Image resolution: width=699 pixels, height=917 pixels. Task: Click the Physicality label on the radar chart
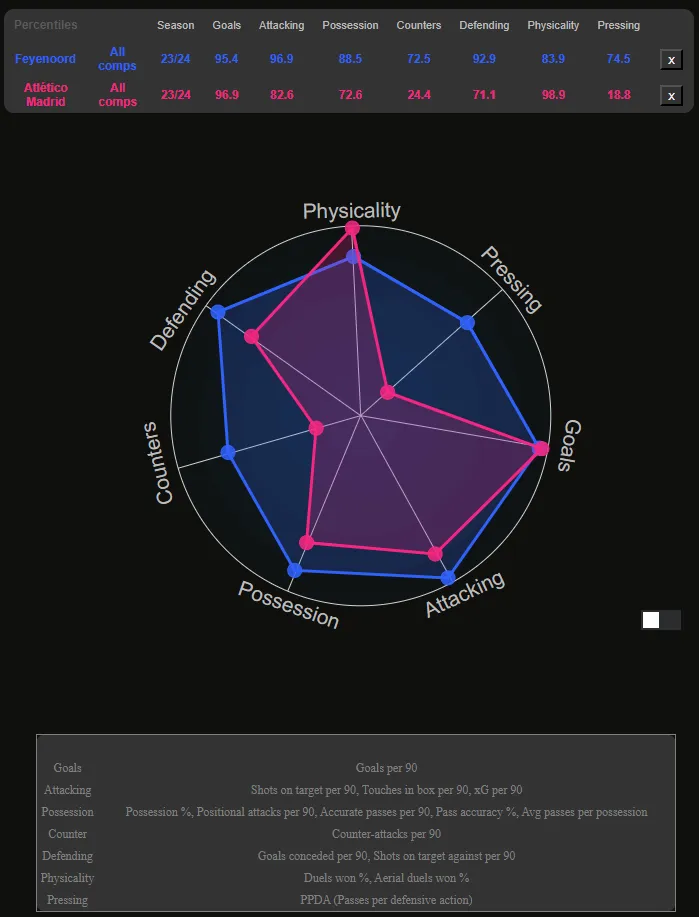point(352,211)
